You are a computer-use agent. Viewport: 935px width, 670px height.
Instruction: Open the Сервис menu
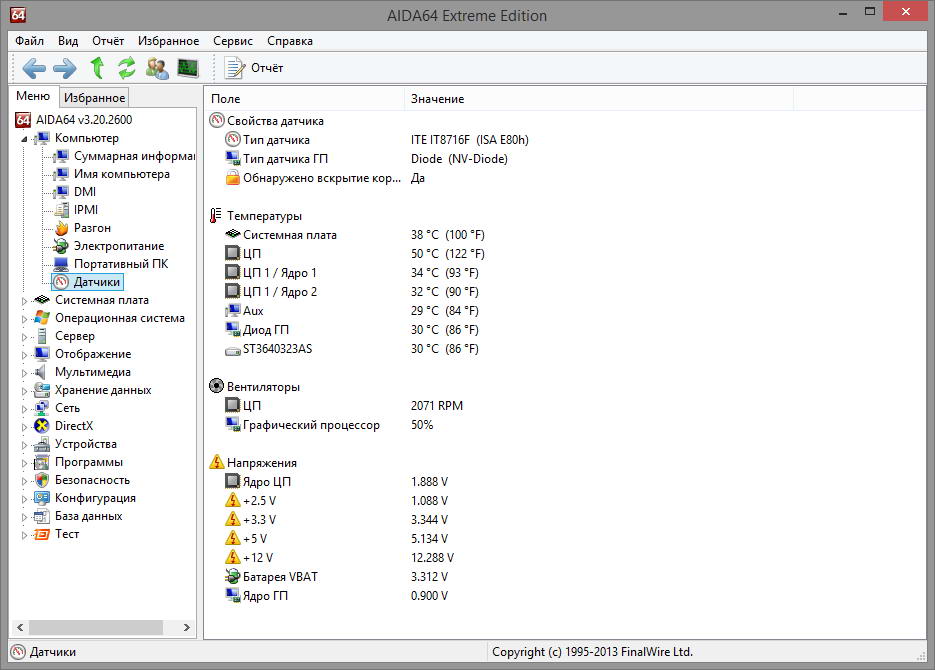tap(233, 41)
